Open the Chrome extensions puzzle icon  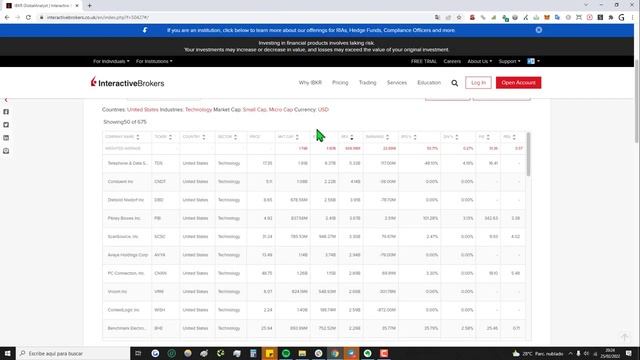(611, 17)
